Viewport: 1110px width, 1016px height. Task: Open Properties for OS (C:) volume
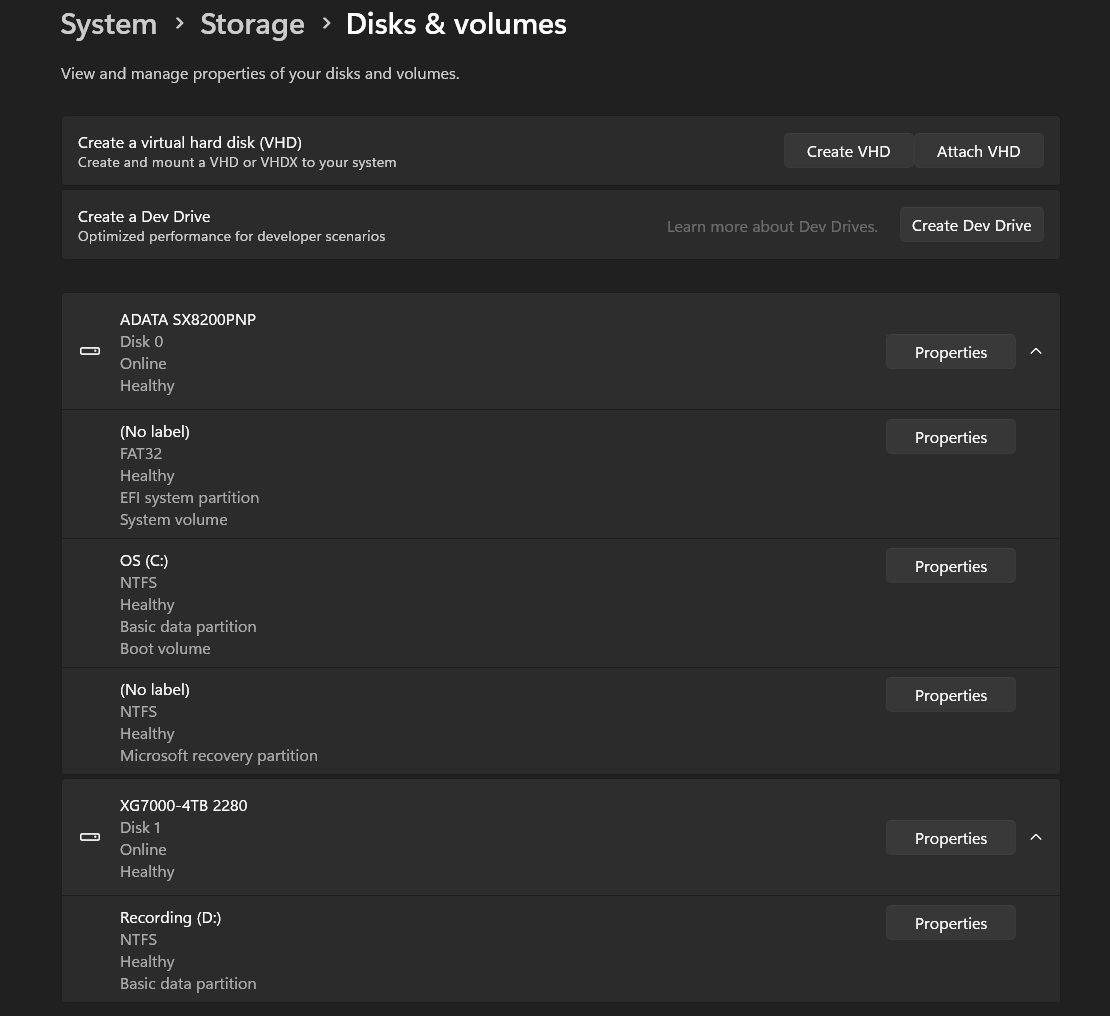(x=950, y=566)
